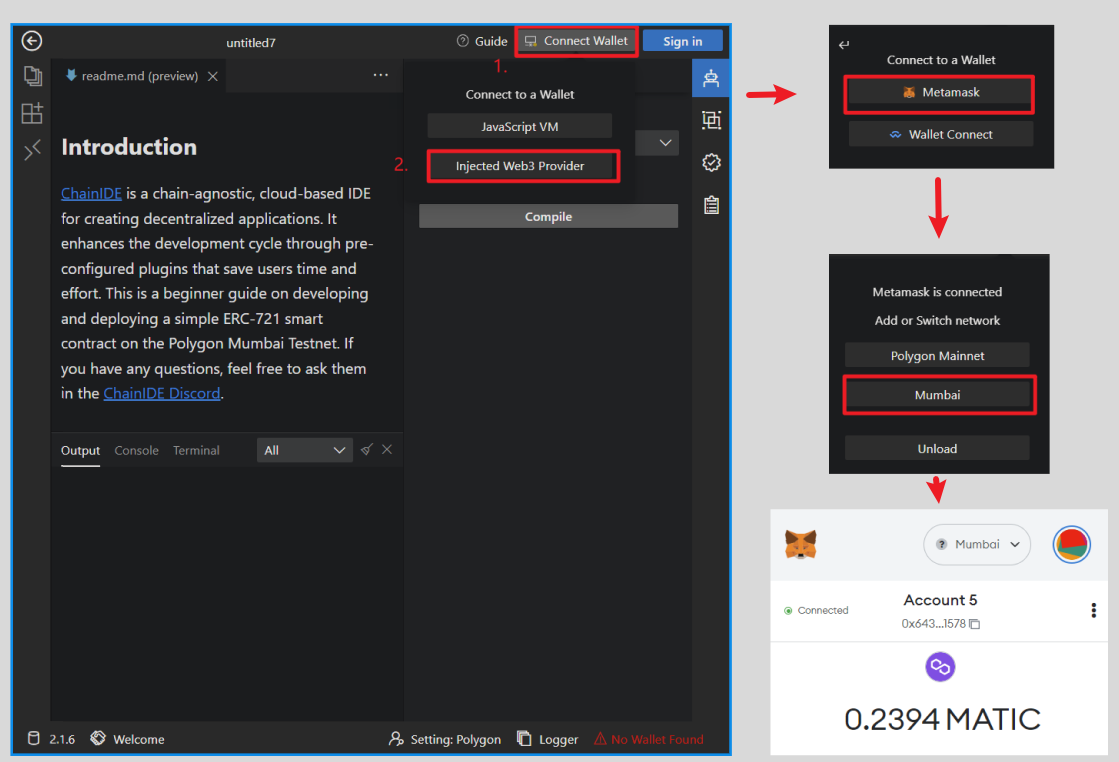This screenshot has height=762, width=1119.
Task: Open MetaMask three-dot account options
Action: point(1093,610)
